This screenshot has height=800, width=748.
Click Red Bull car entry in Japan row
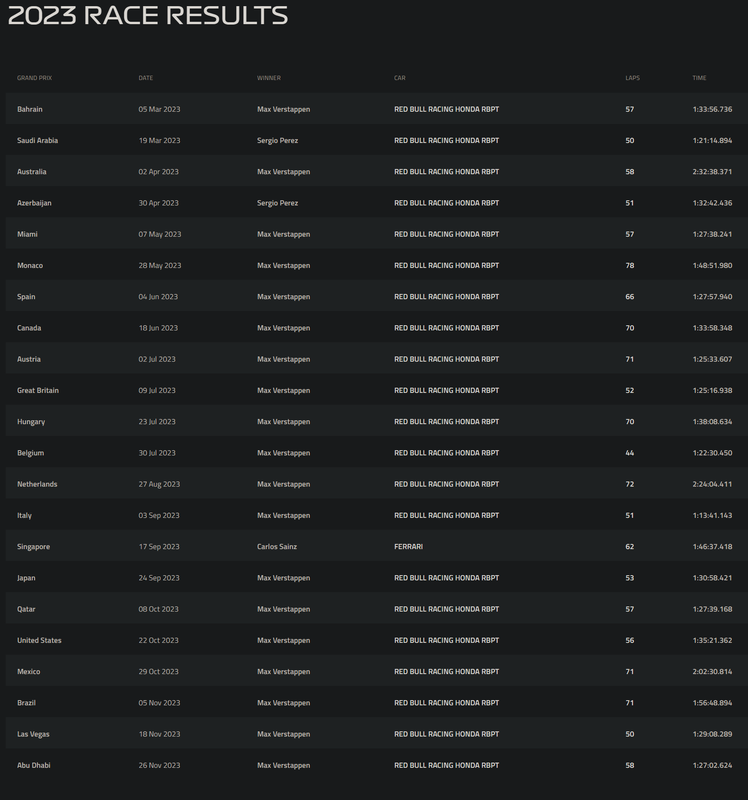tap(446, 578)
